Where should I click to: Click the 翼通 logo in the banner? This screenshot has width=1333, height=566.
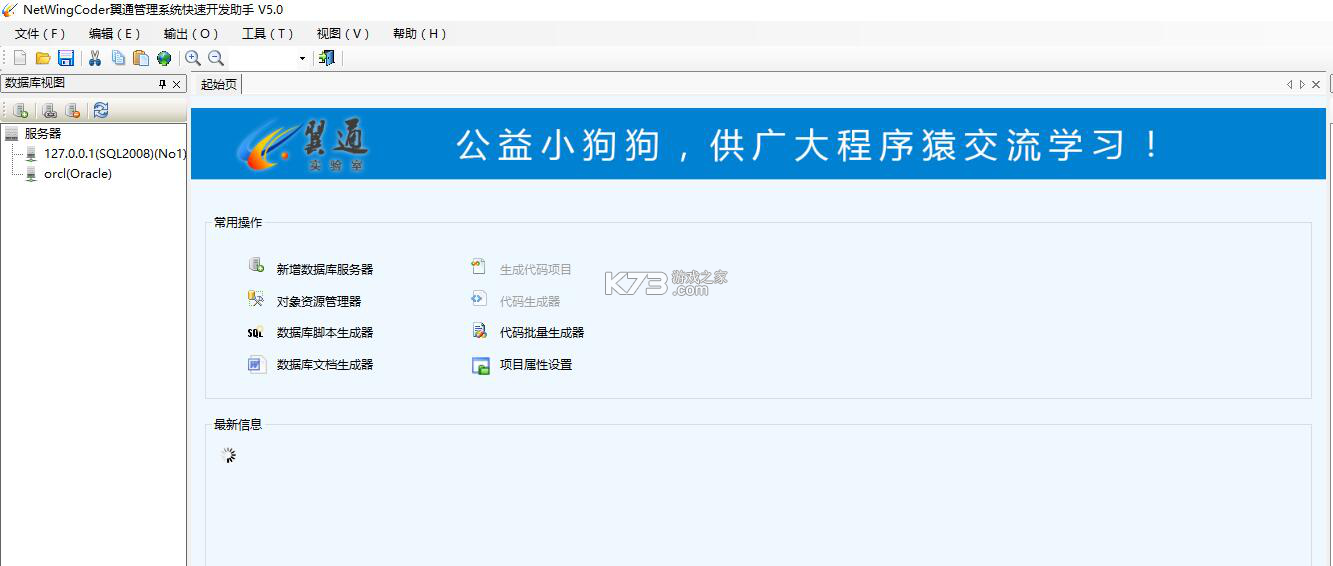[303, 144]
